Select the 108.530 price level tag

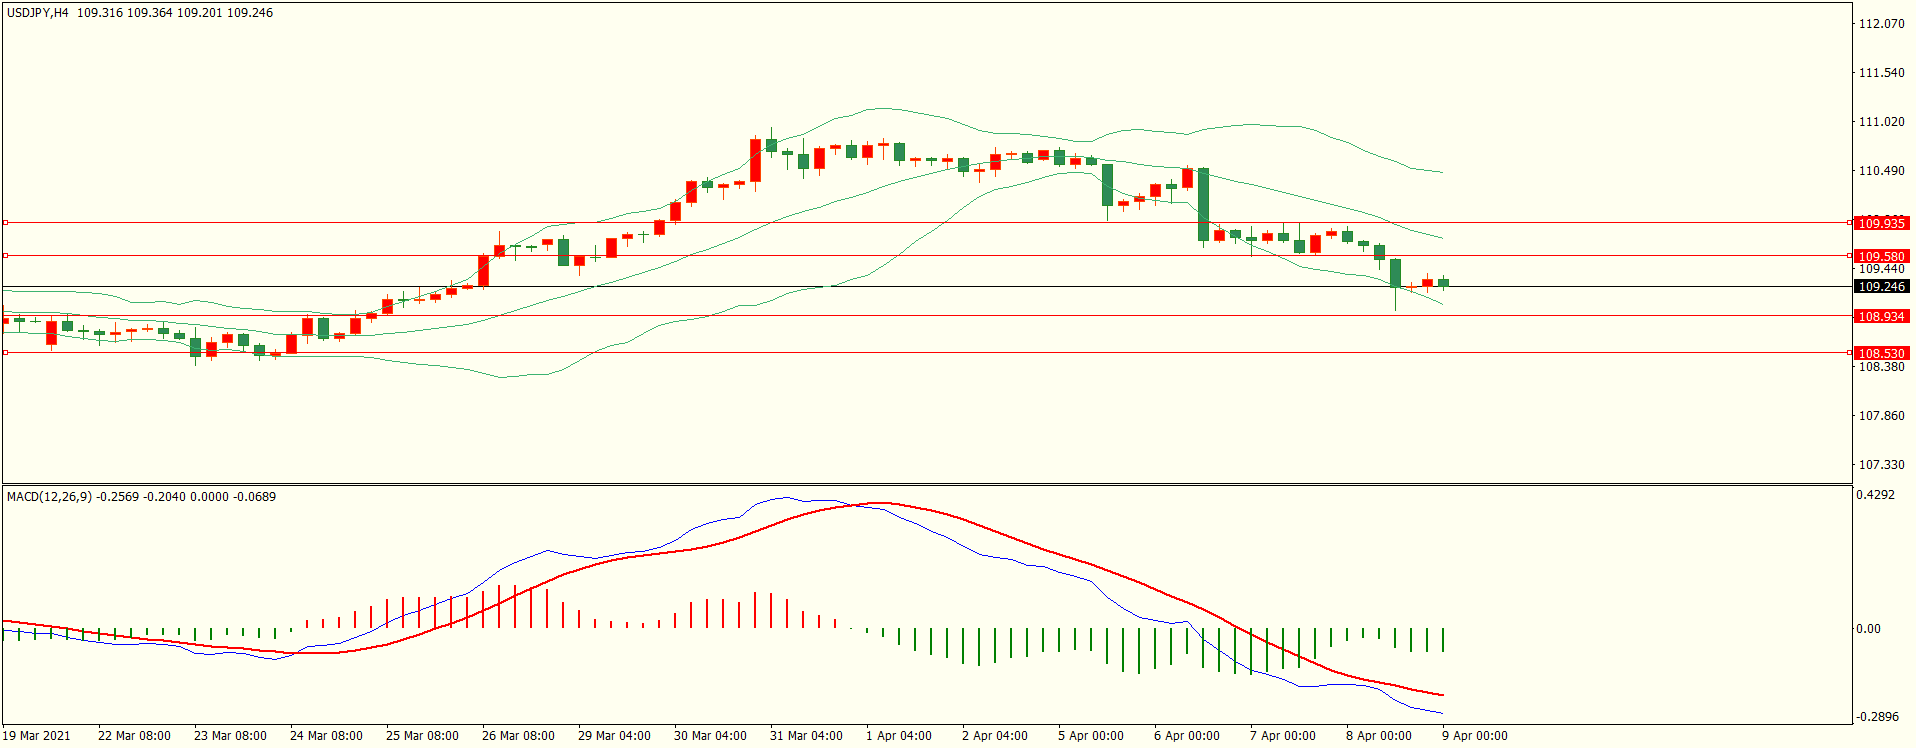(x=1881, y=353)
